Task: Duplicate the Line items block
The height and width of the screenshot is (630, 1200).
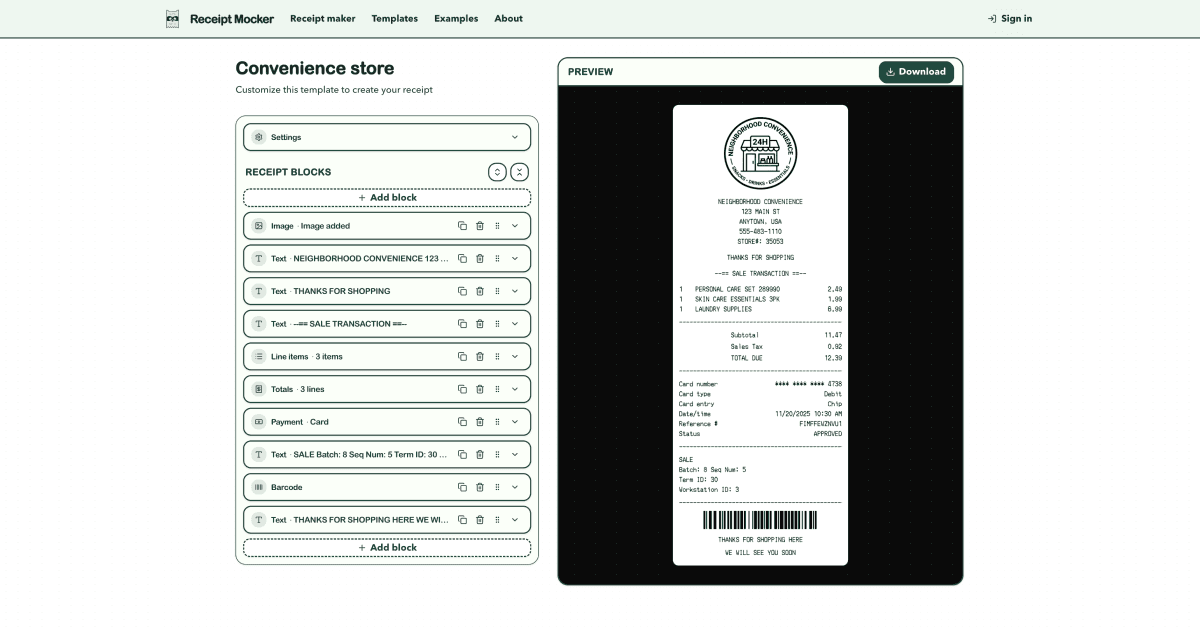Action: click(x=462, y=356)
